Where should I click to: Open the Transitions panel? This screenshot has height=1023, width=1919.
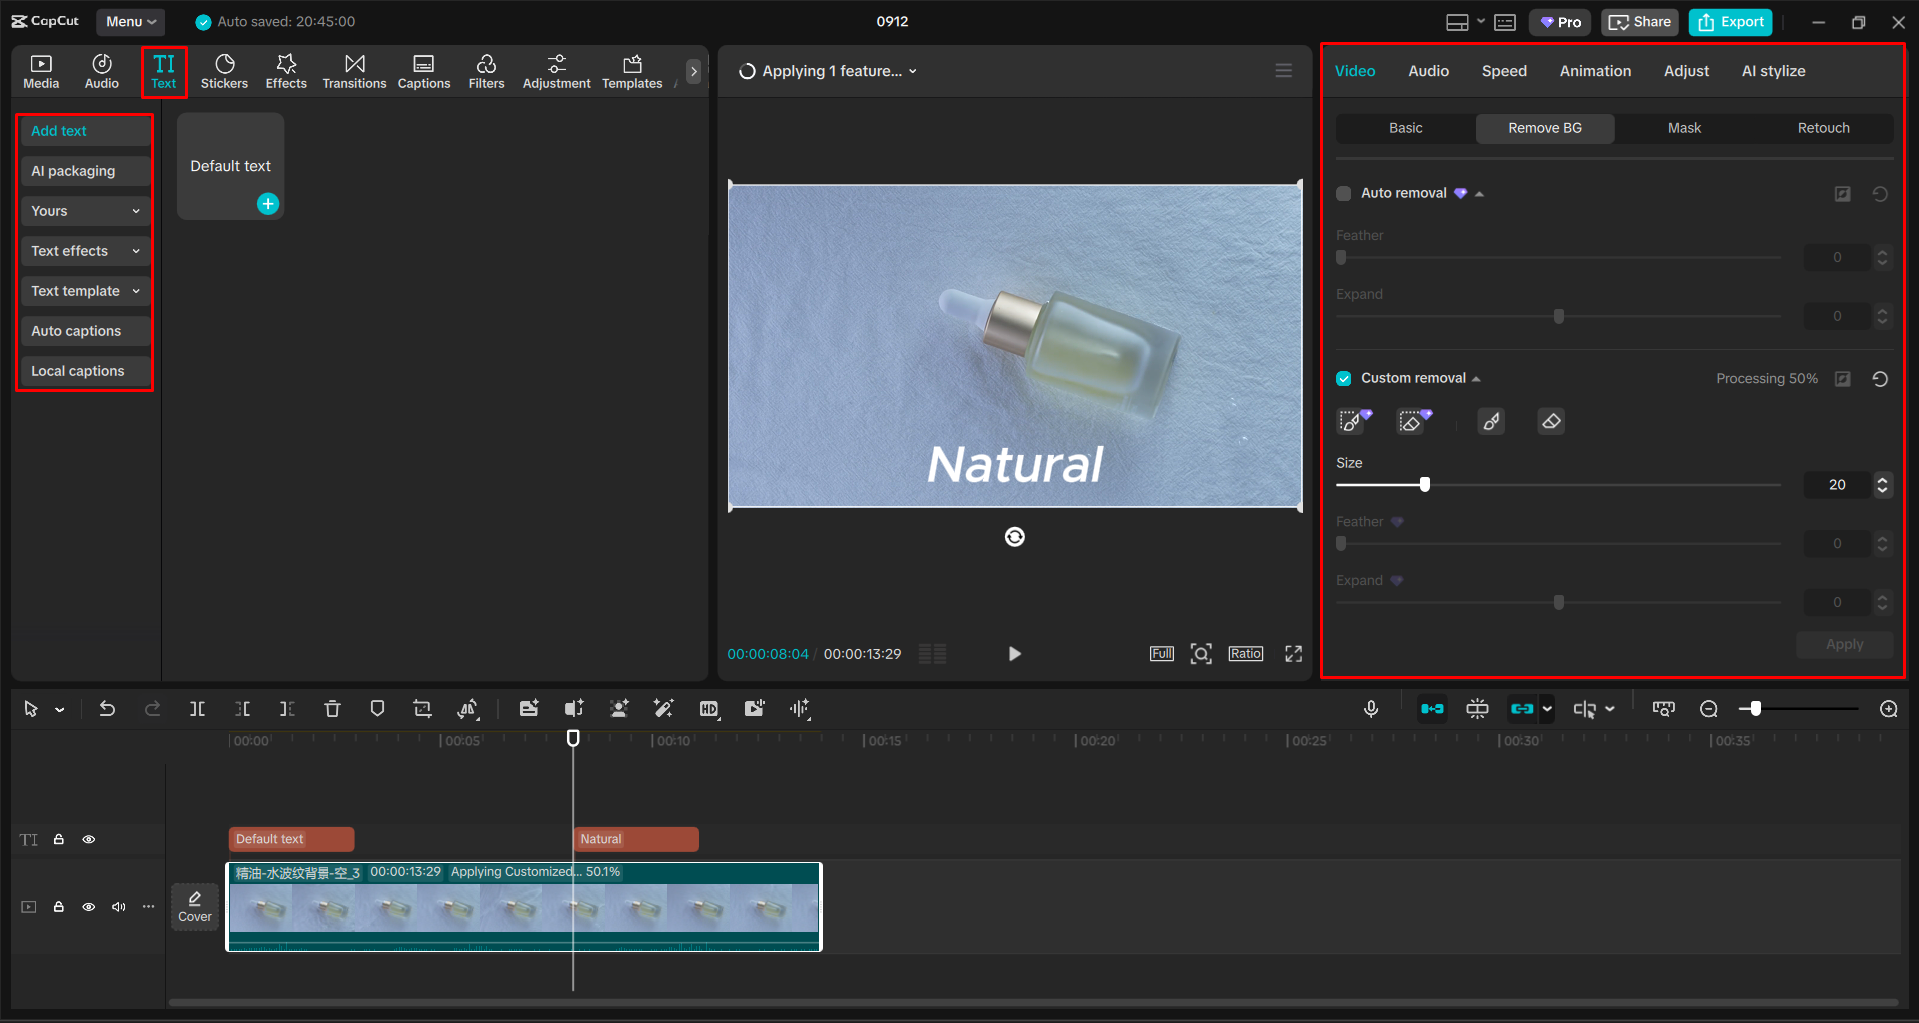[x=354, y=70]
